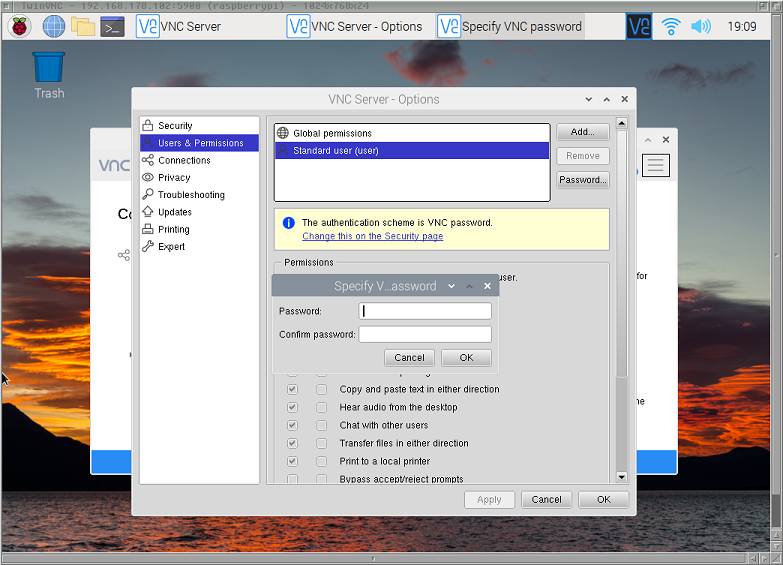Open the Expert page
Viewport: 783px width, 565px height.
click(199, 246)
